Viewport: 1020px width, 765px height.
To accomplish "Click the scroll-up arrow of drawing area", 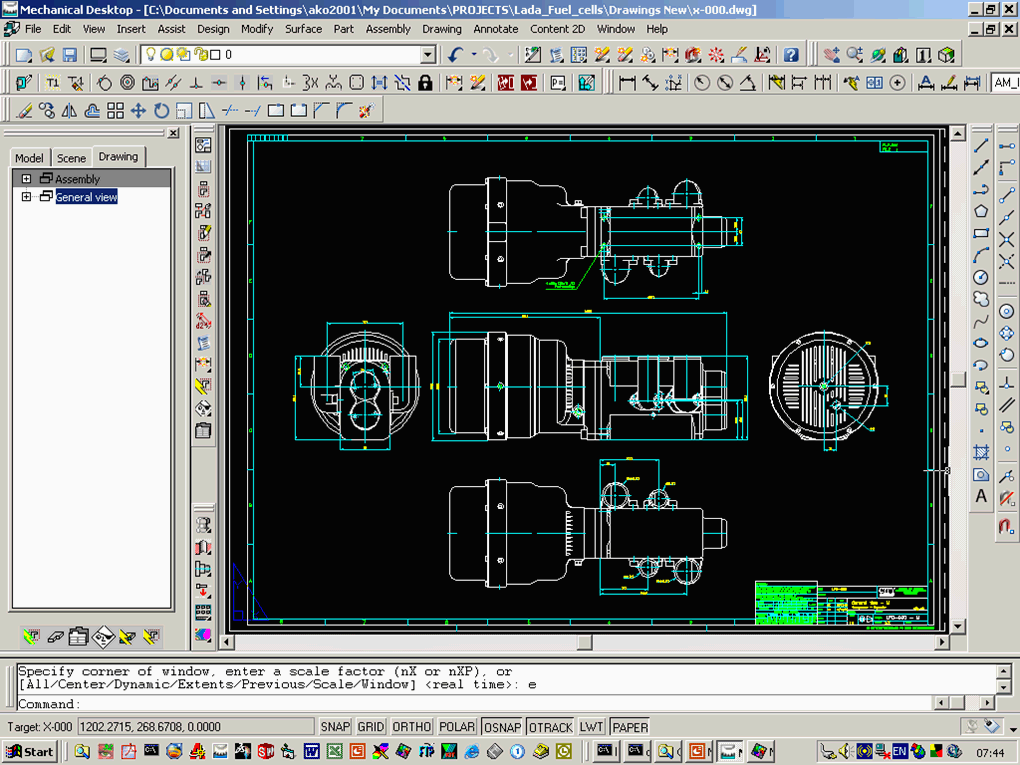I will [x=958, y=135].
